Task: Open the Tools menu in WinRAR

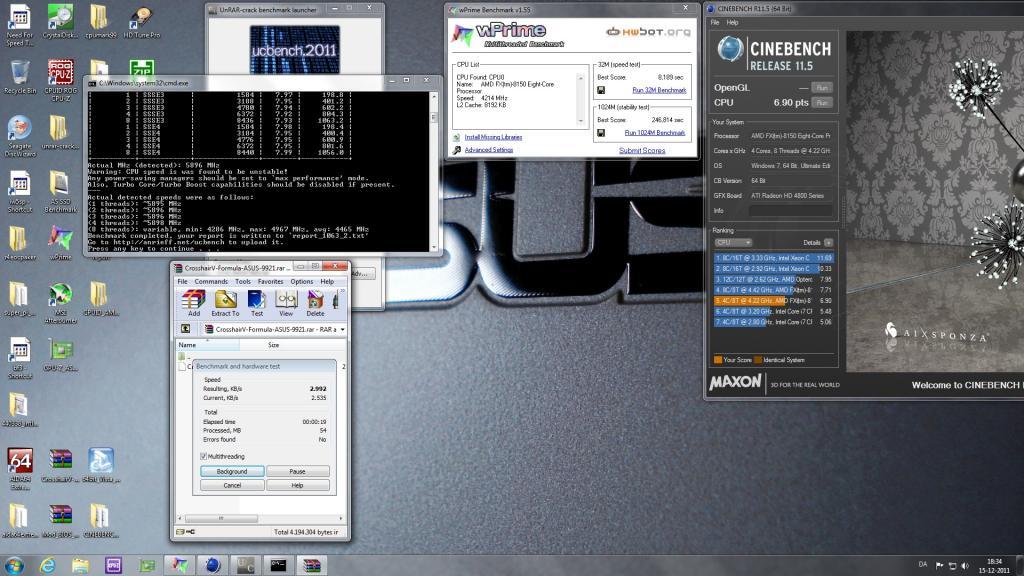Action: point(242,281)
